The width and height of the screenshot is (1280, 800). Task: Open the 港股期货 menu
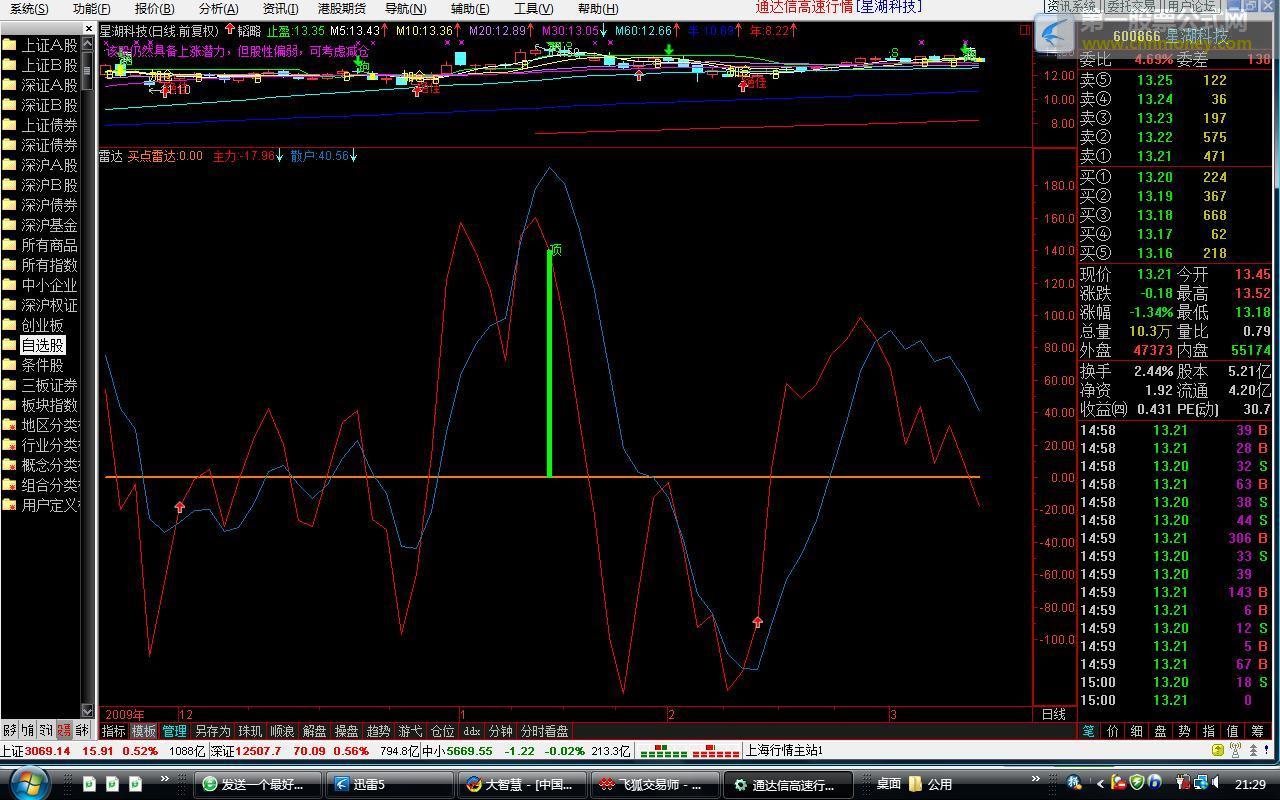pos(342,9)
